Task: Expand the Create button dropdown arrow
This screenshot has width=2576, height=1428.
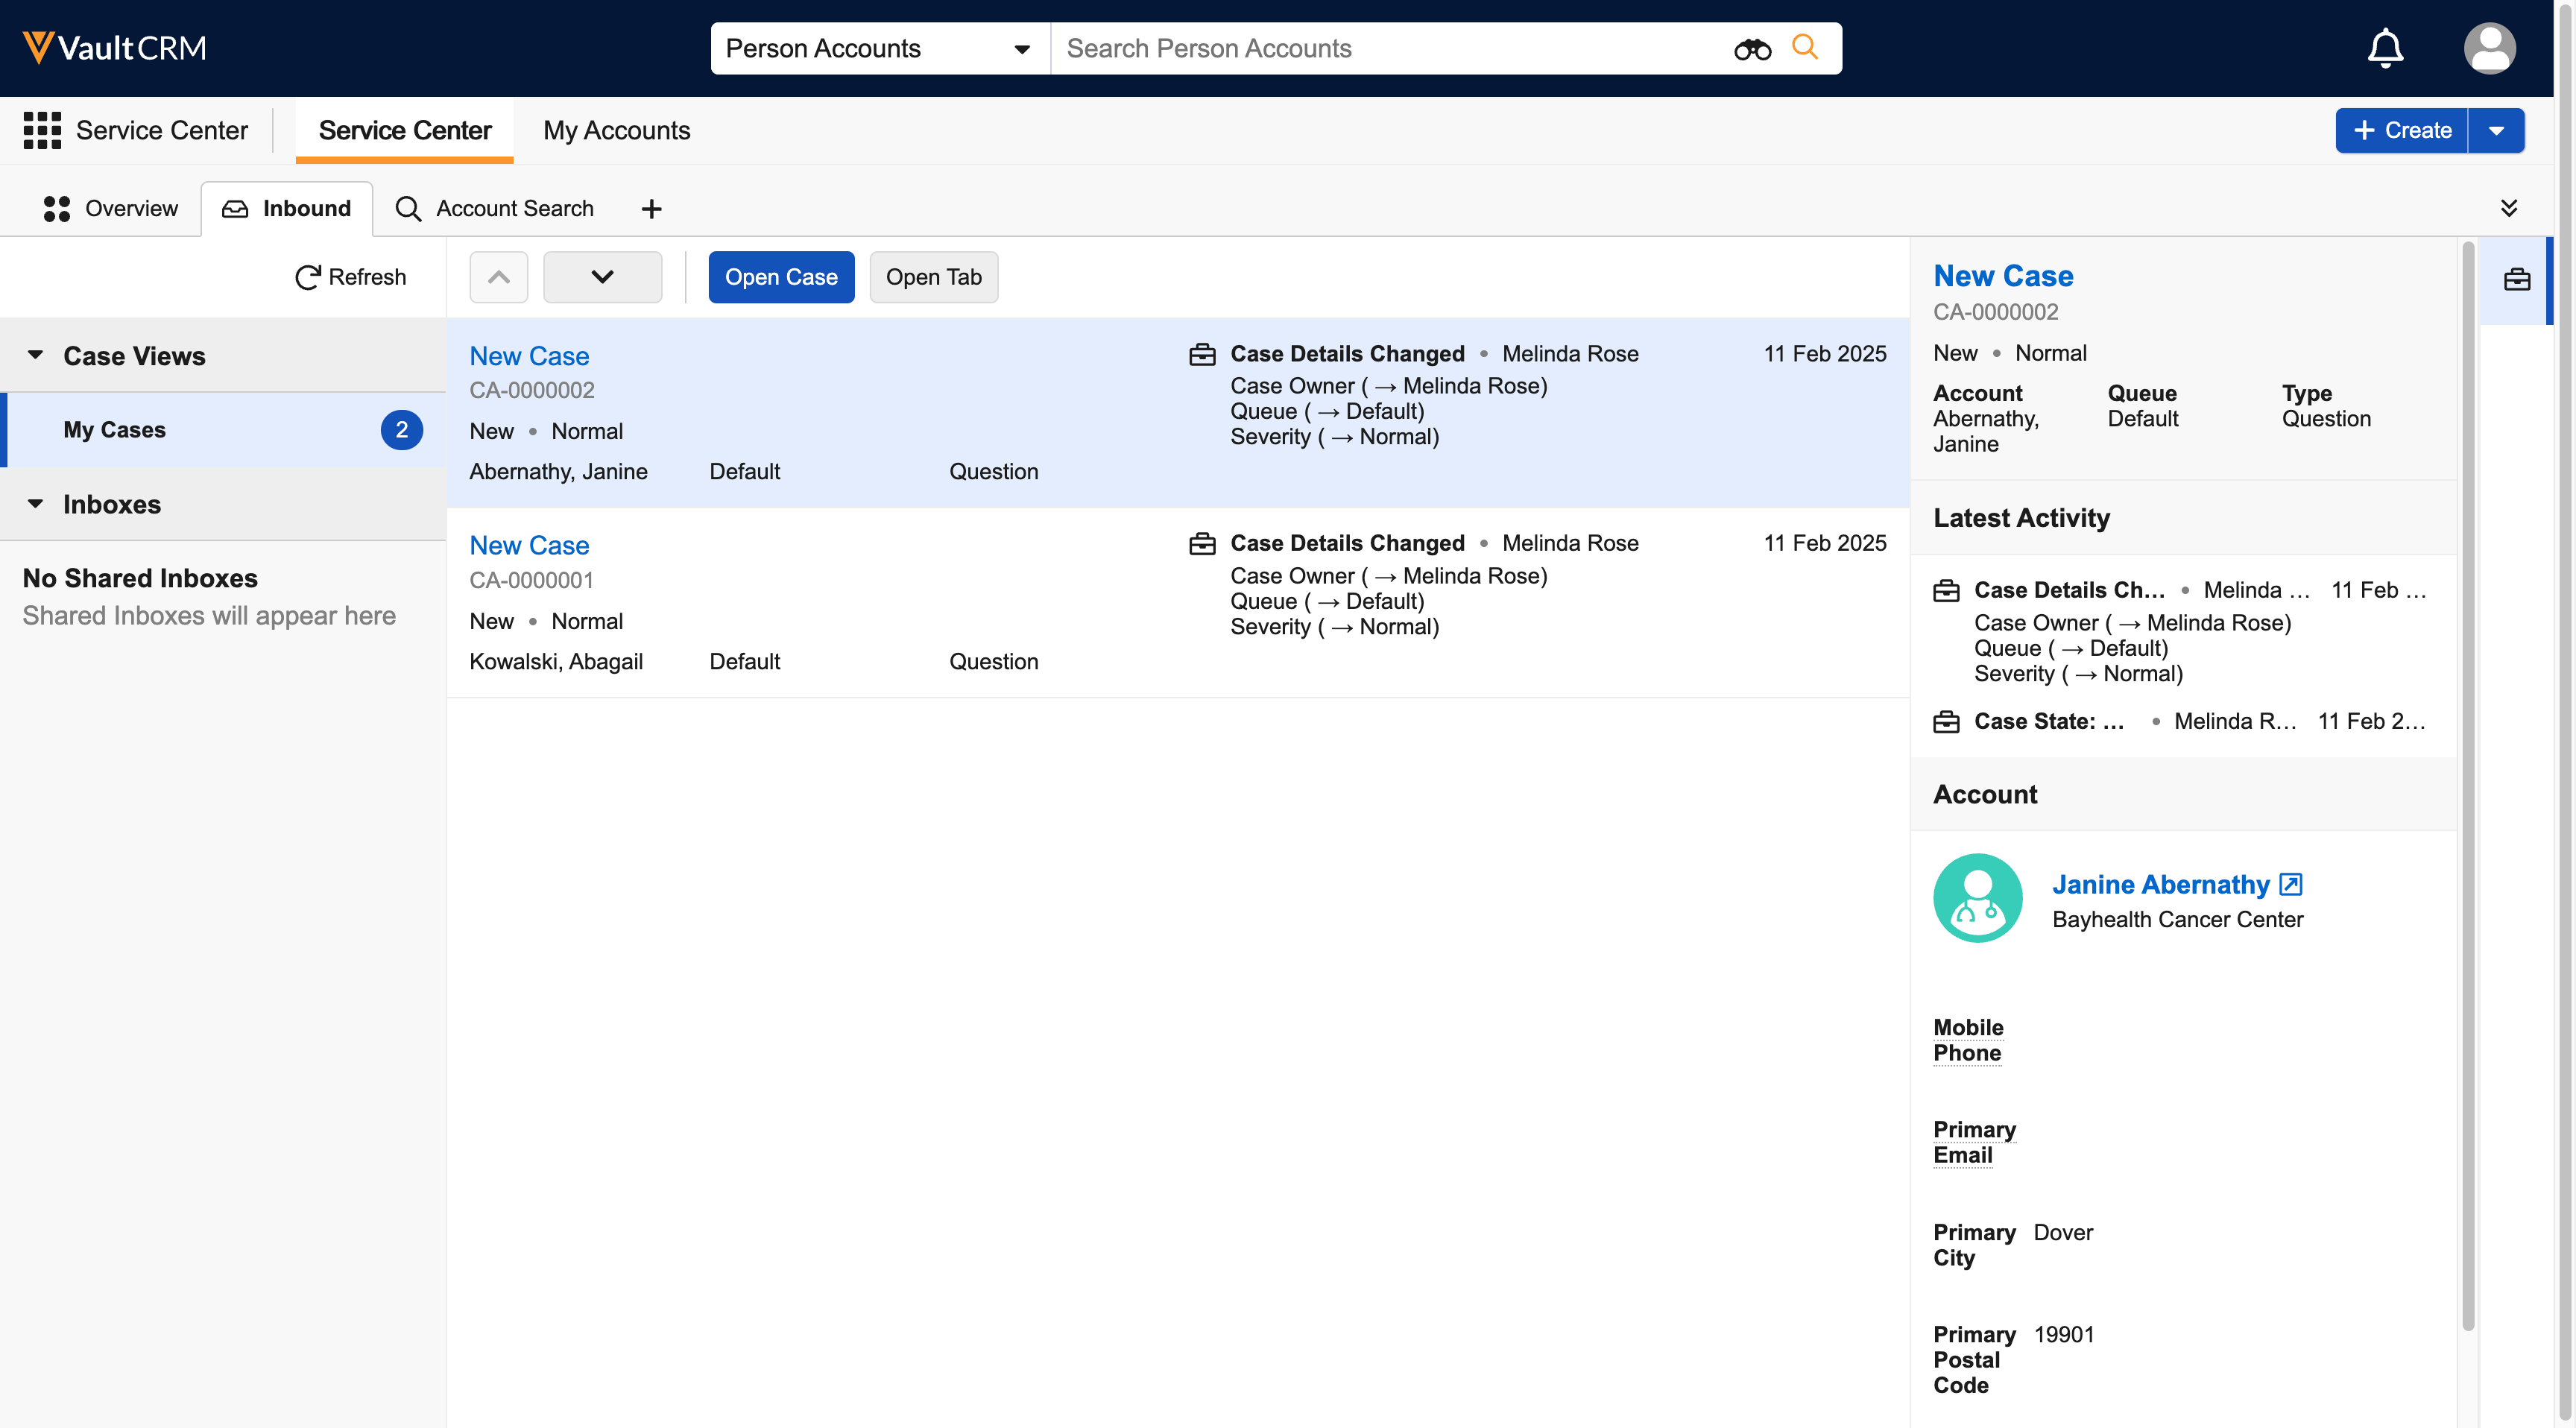Action: pyautogui.click(x=2496, y=130)
